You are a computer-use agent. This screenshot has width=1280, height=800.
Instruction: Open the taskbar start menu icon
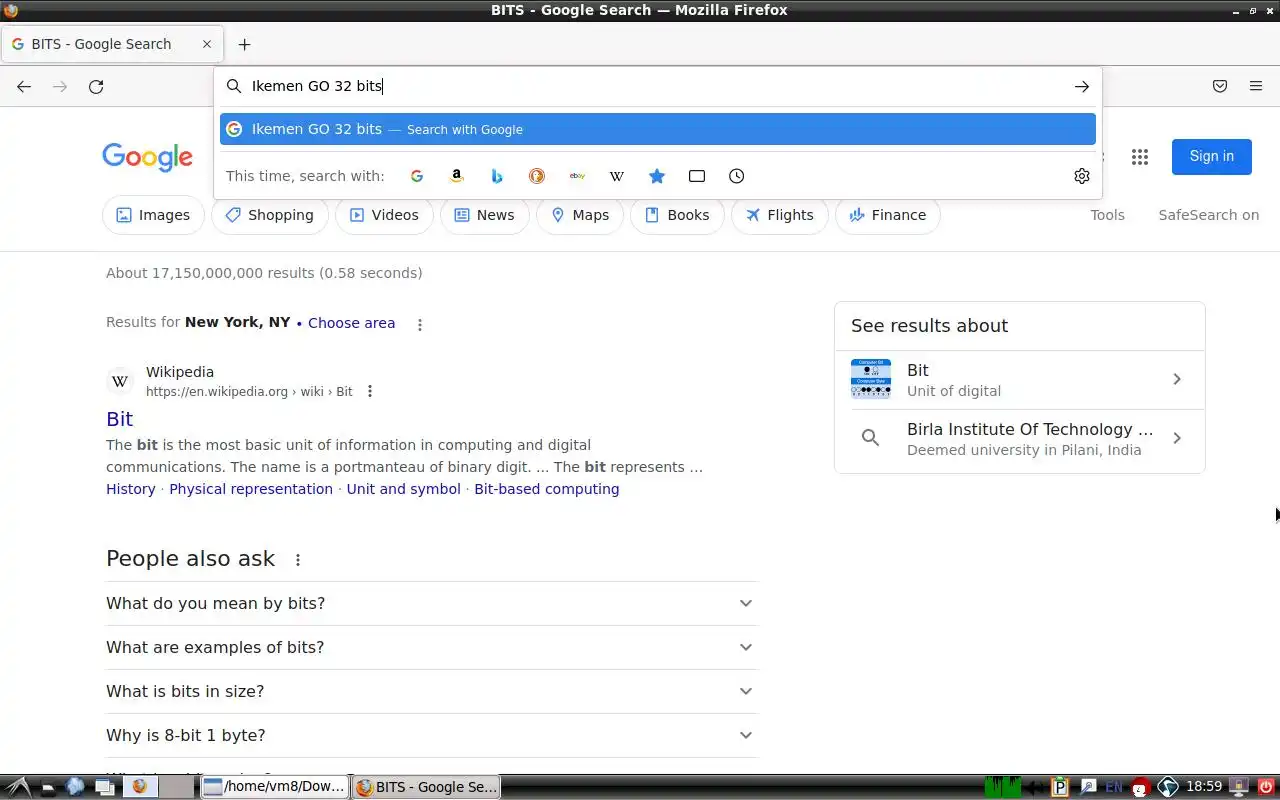click(x=17, y=787)
